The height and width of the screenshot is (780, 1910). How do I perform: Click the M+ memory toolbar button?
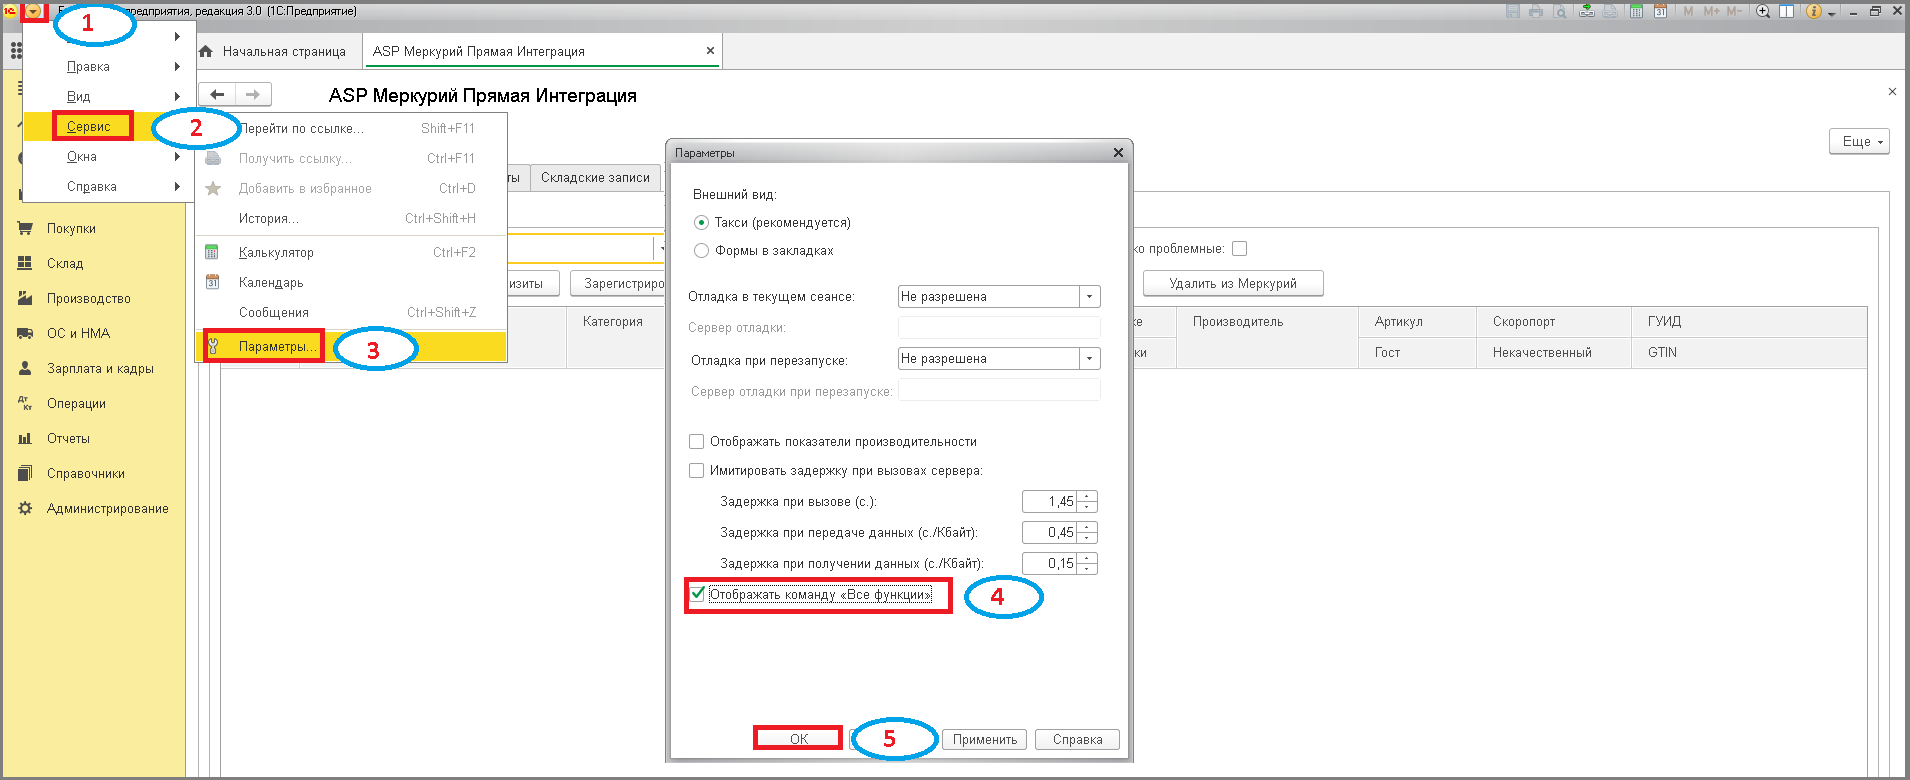click(x=1712, y=11)
